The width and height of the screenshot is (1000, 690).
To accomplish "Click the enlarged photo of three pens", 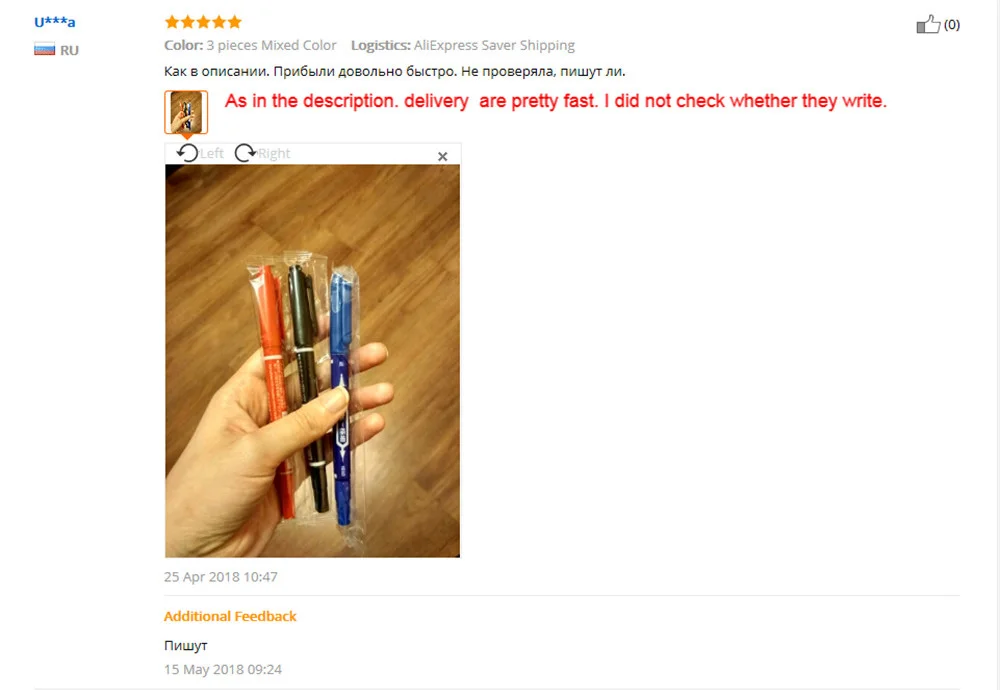I will (312, 361).
